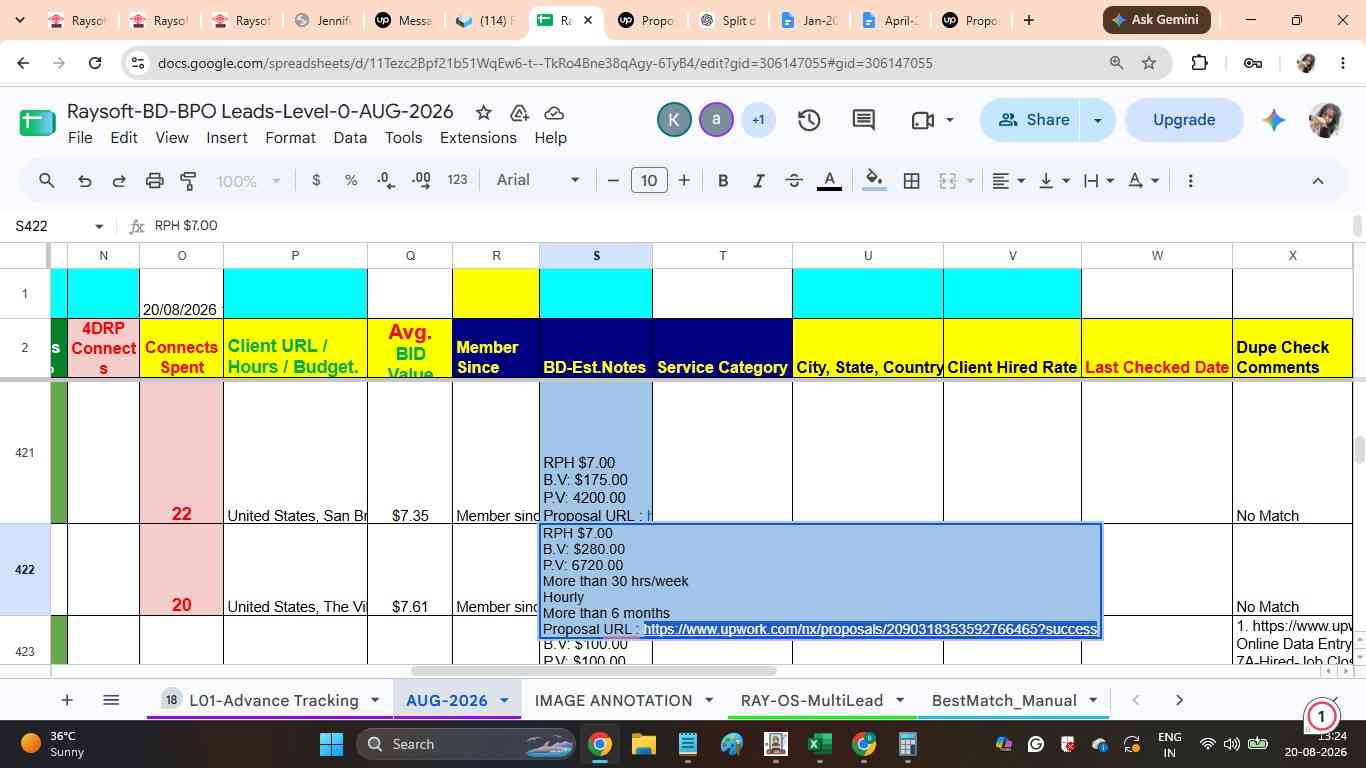Click the Gemini sparkle icon

pos(1273,120)
